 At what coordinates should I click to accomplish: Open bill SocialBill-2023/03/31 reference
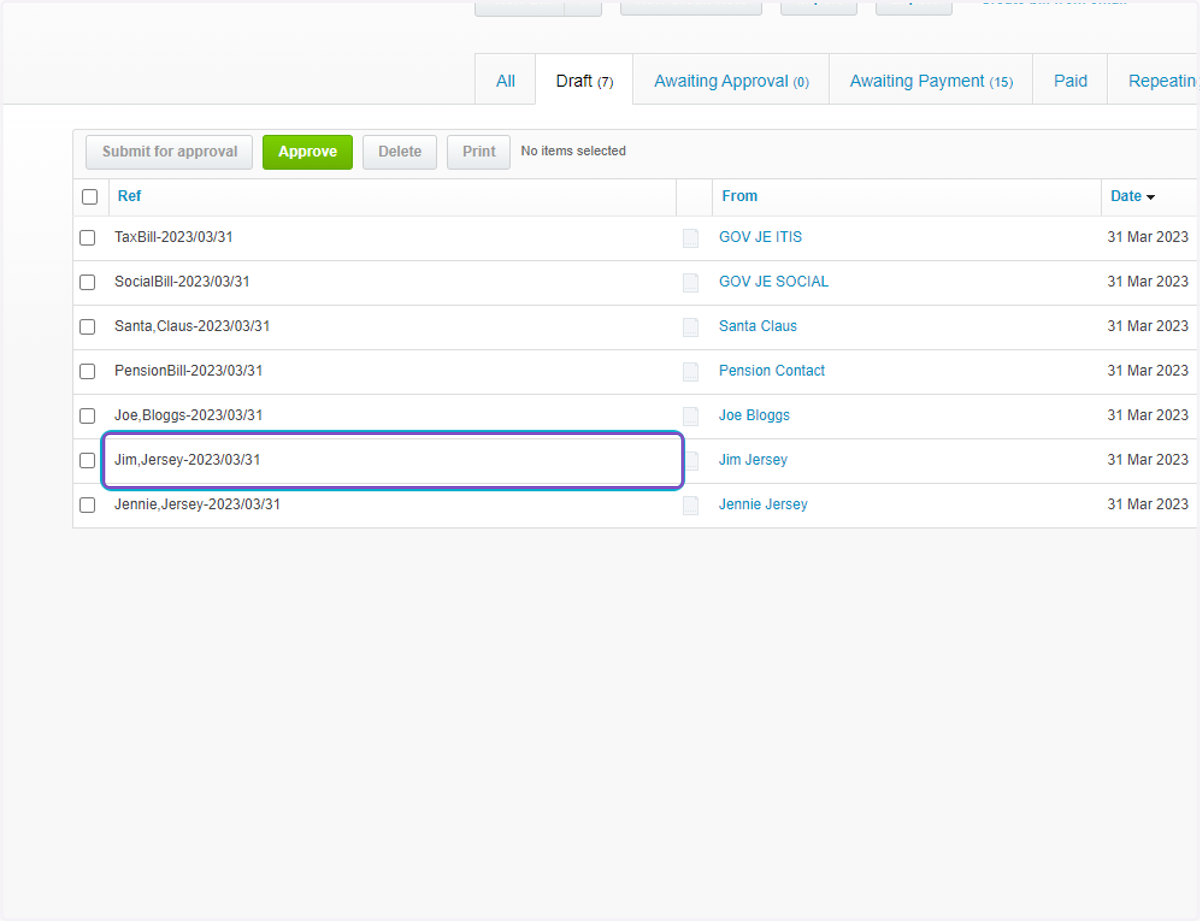(182, 282)
